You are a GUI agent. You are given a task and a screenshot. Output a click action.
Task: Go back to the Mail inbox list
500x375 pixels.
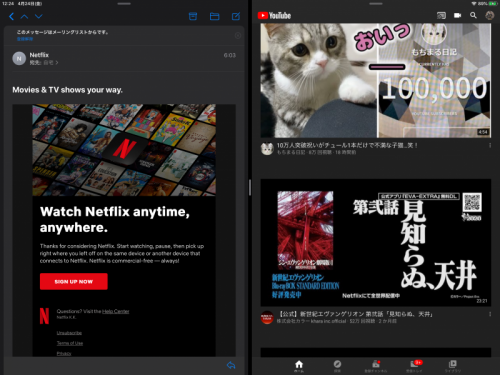click(x=11, y=16)
